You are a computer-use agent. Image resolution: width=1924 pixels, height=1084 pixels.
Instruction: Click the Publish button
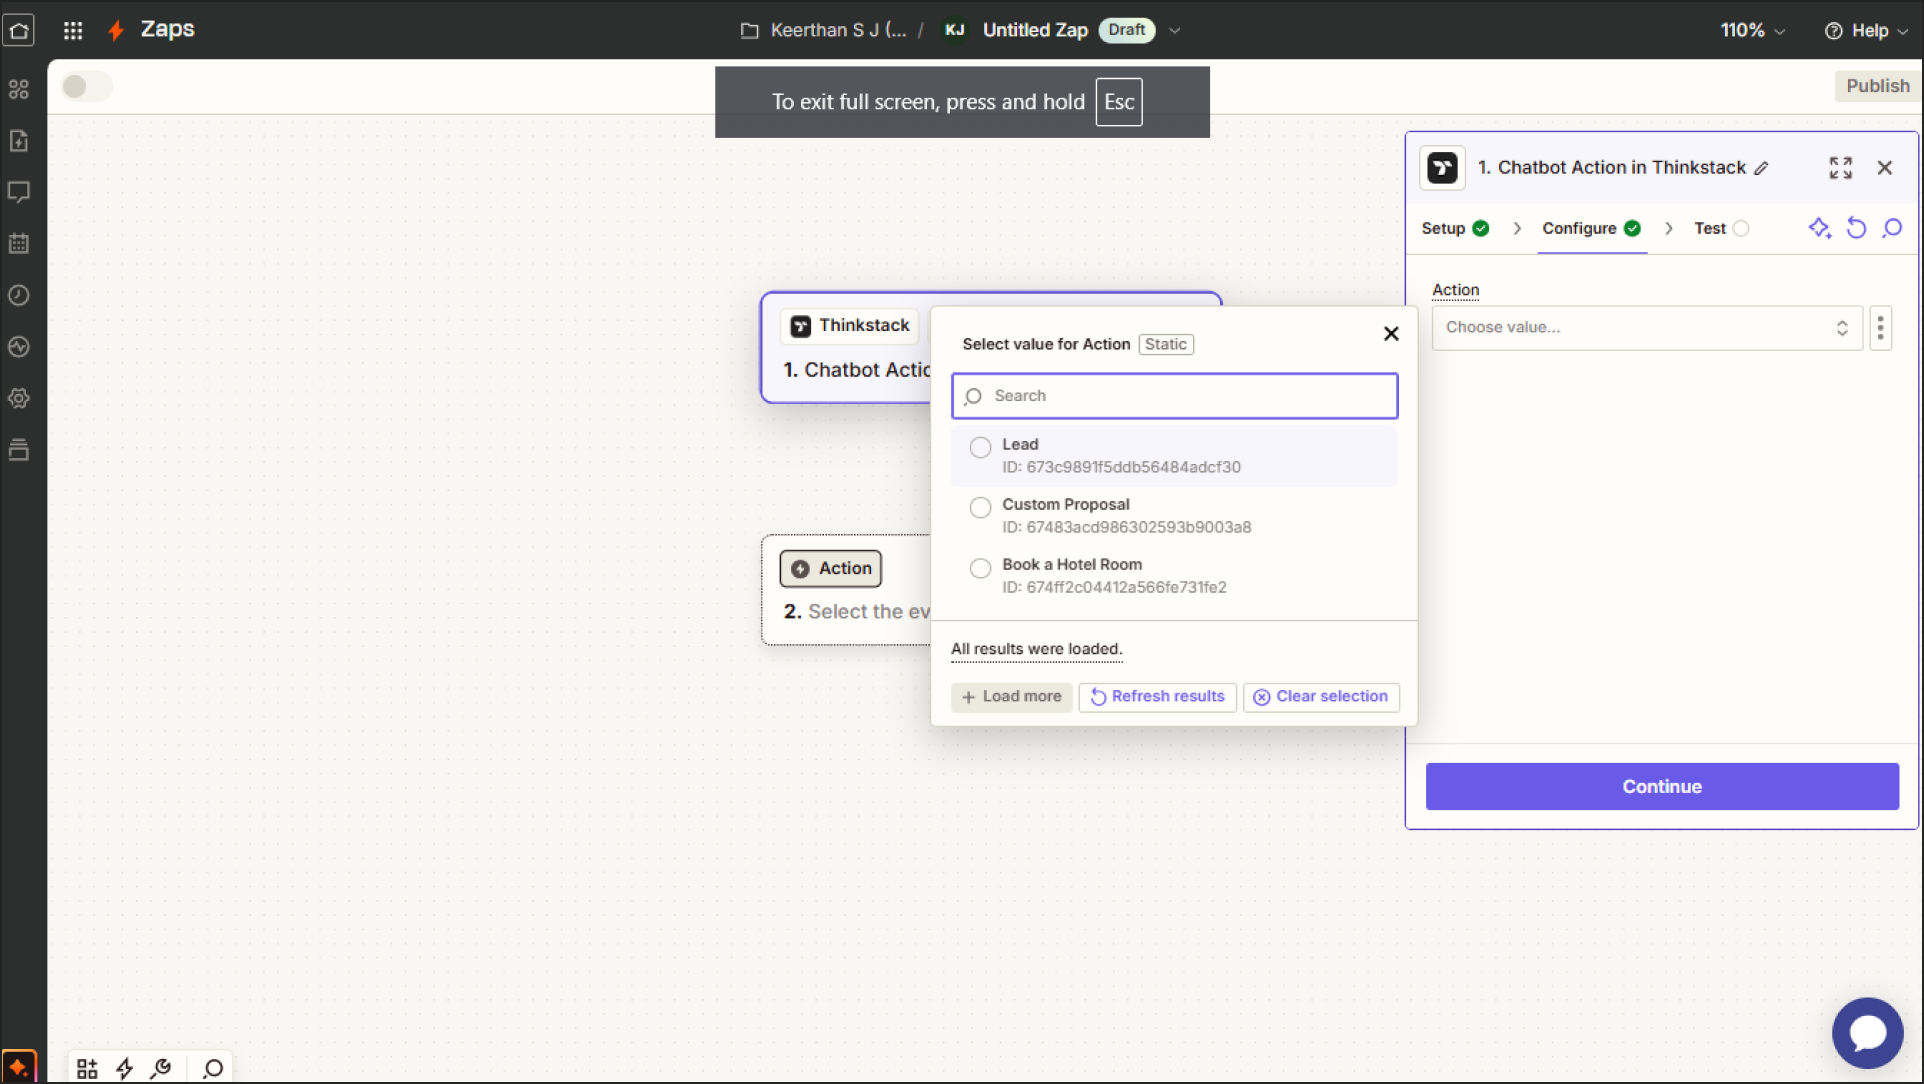click(x=1877, y=86)
